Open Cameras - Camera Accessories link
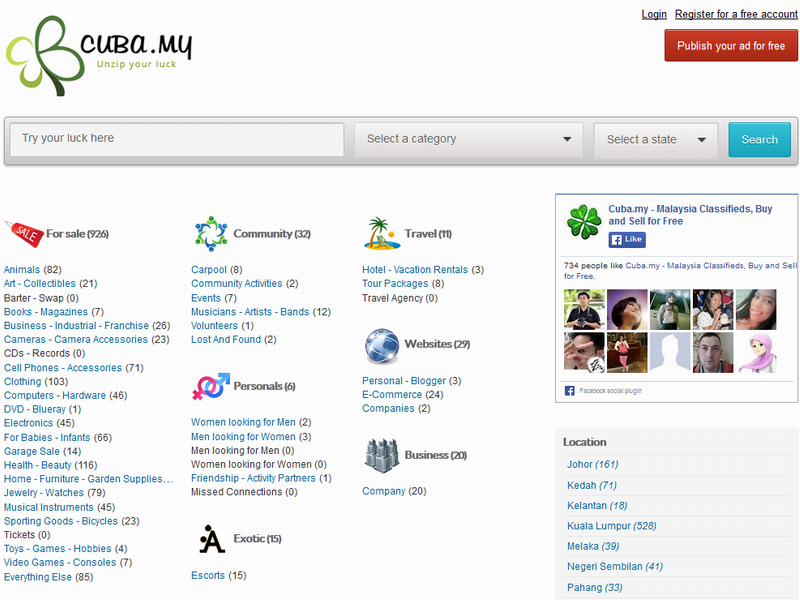The width and height of the screenshot is (800, 600). click(76, 339)
